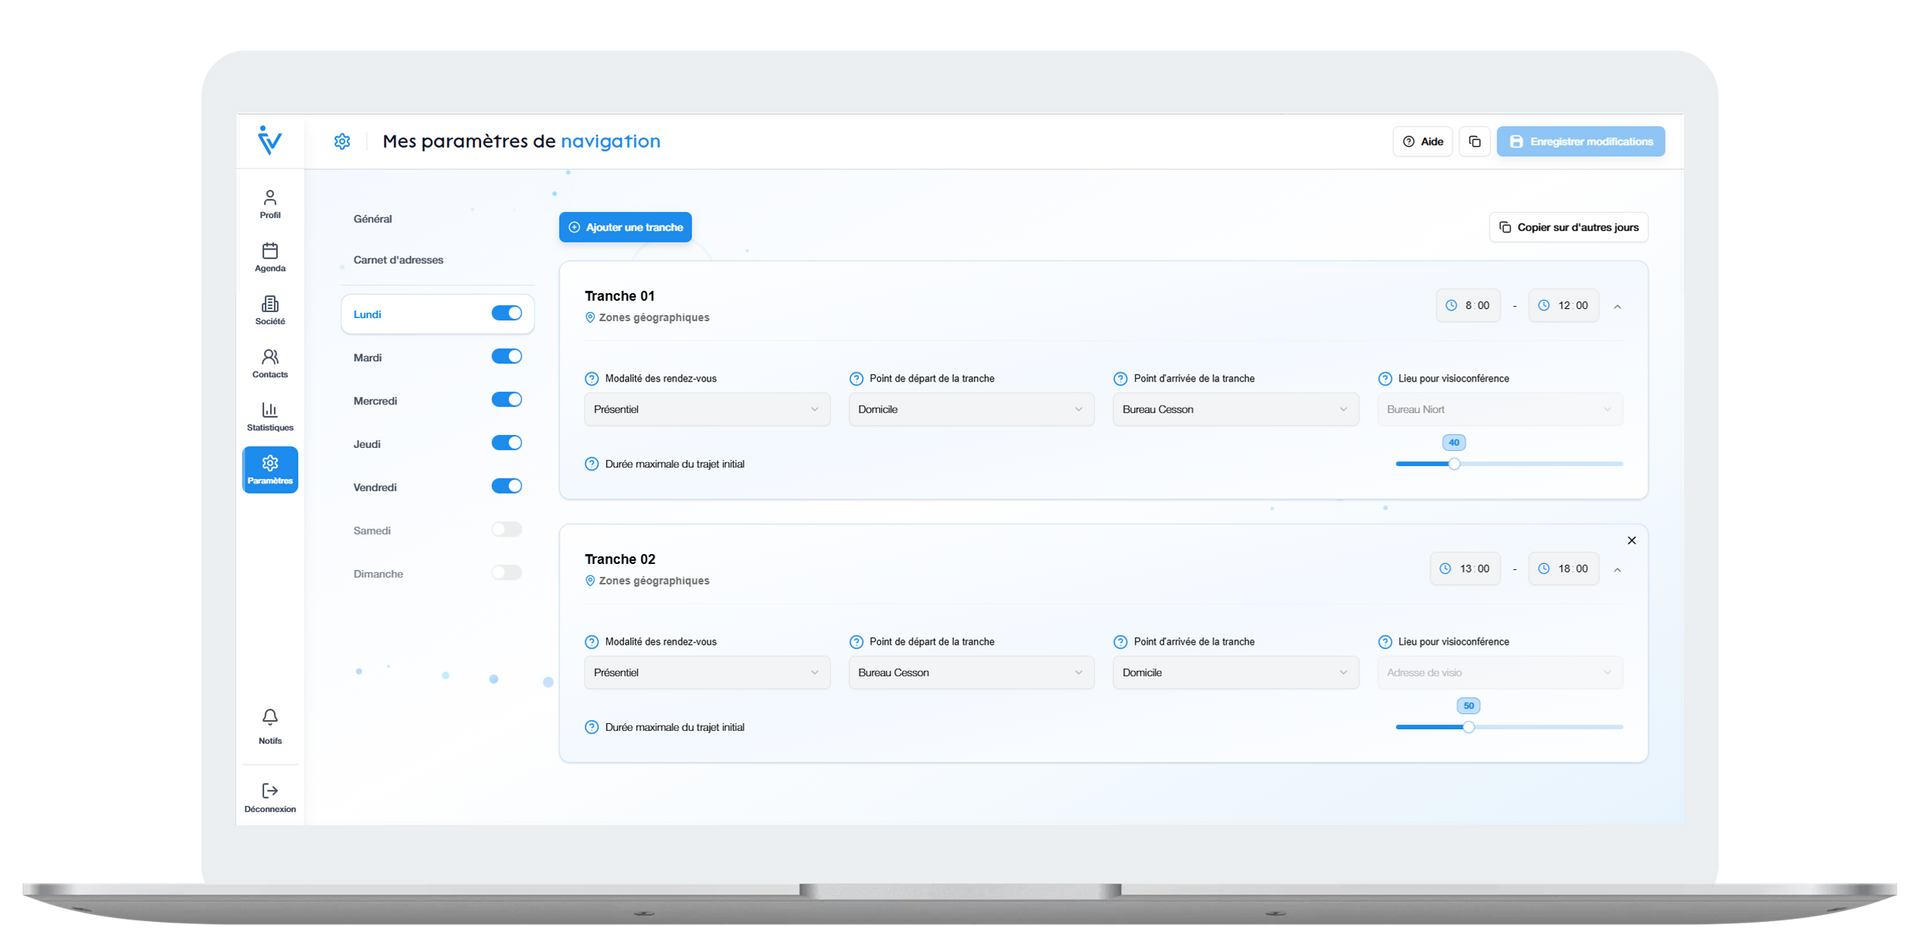Open the Carnet d'adresses section
Image resolution: width=1920 pixels, height=947 pixels.
click(398, 260)
